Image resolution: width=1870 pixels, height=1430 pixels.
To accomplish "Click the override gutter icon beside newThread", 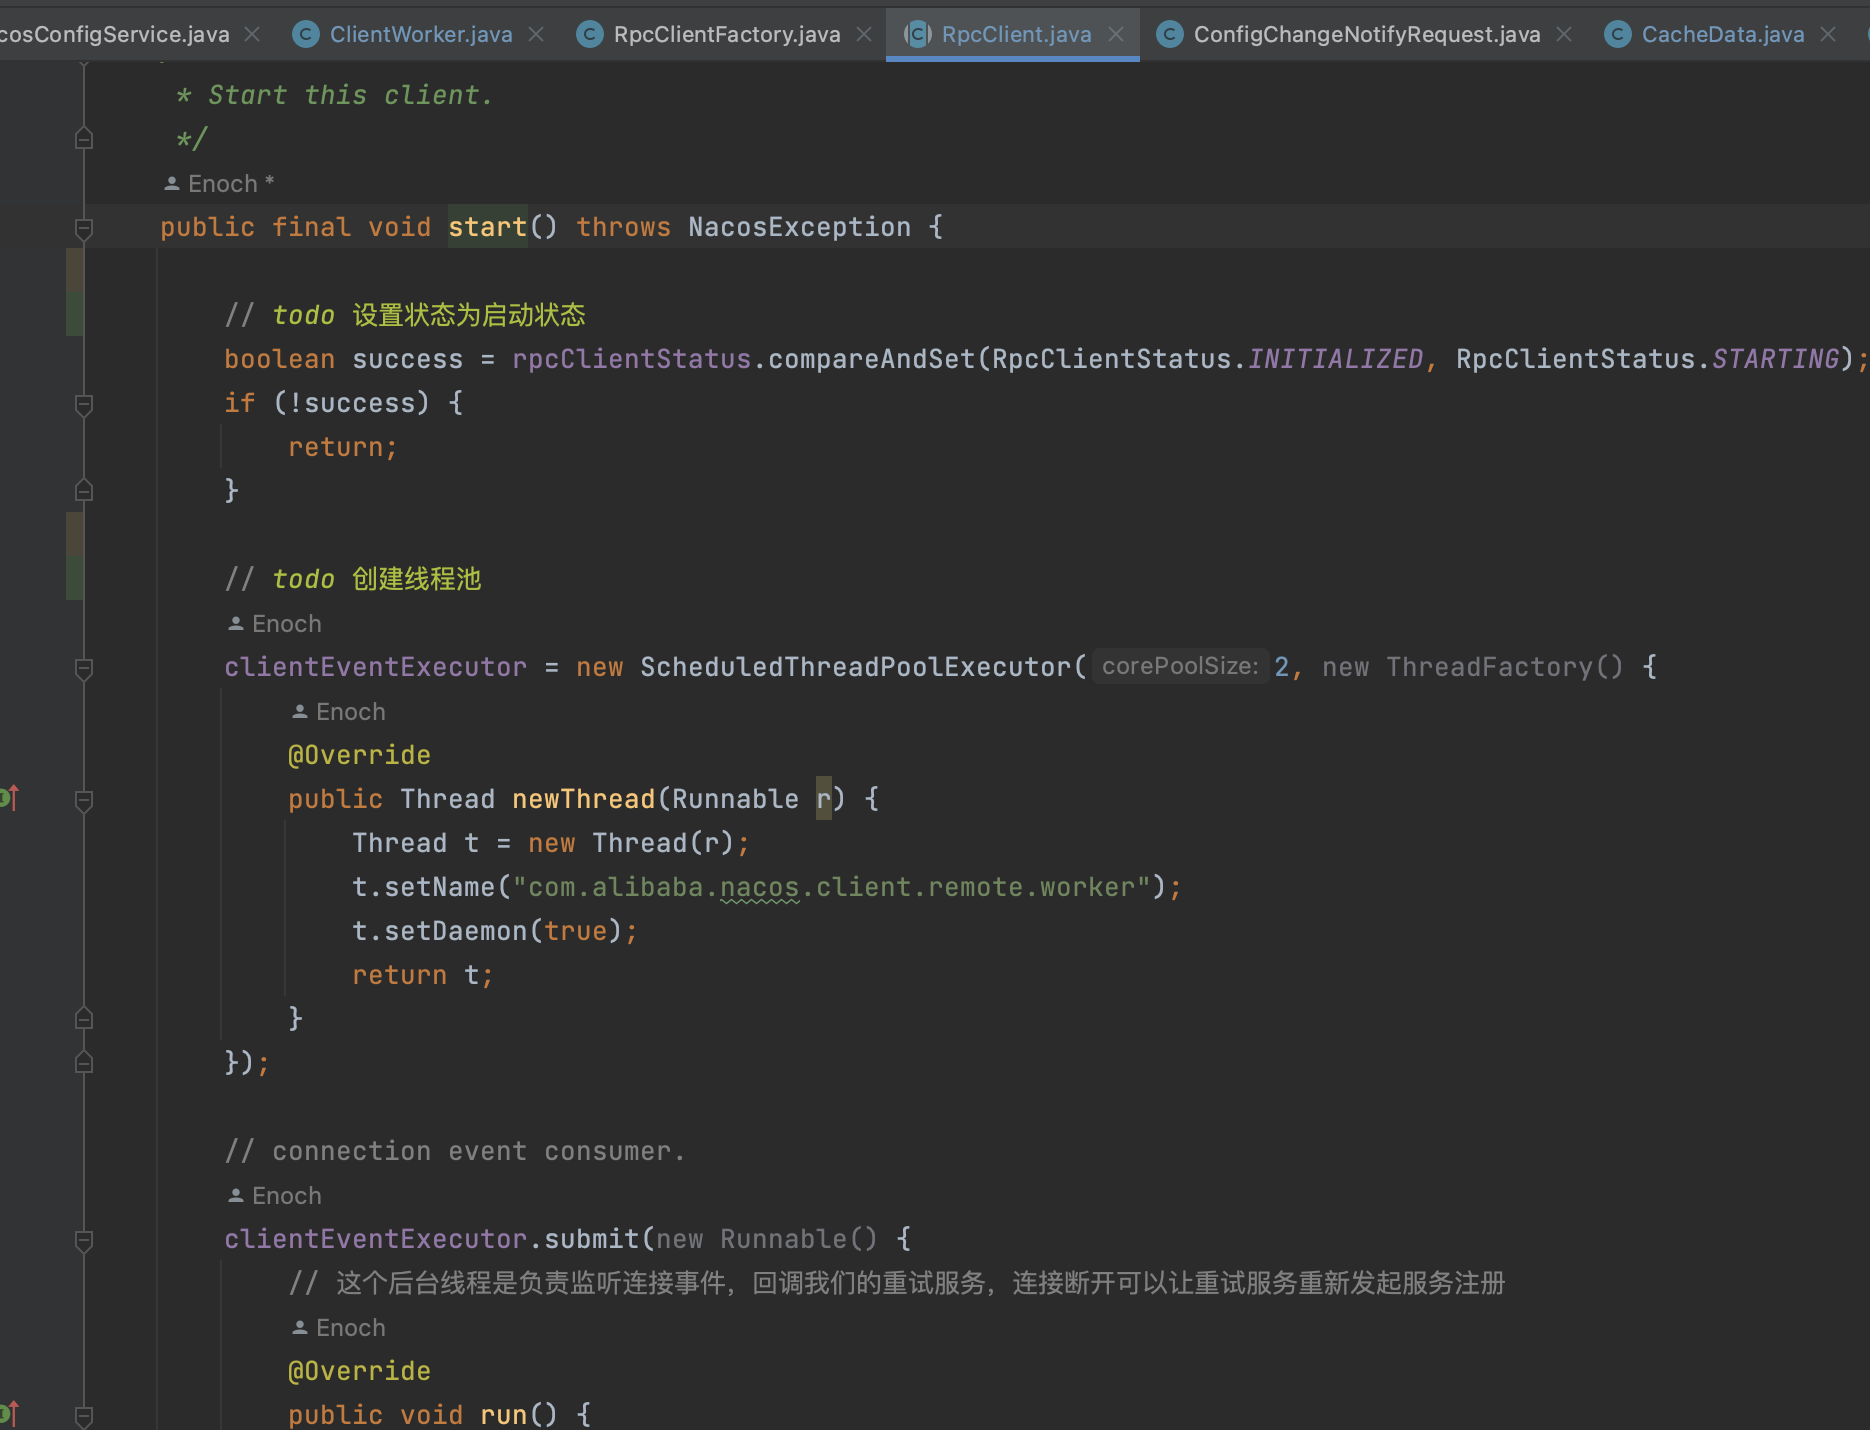I will (9, 798).
